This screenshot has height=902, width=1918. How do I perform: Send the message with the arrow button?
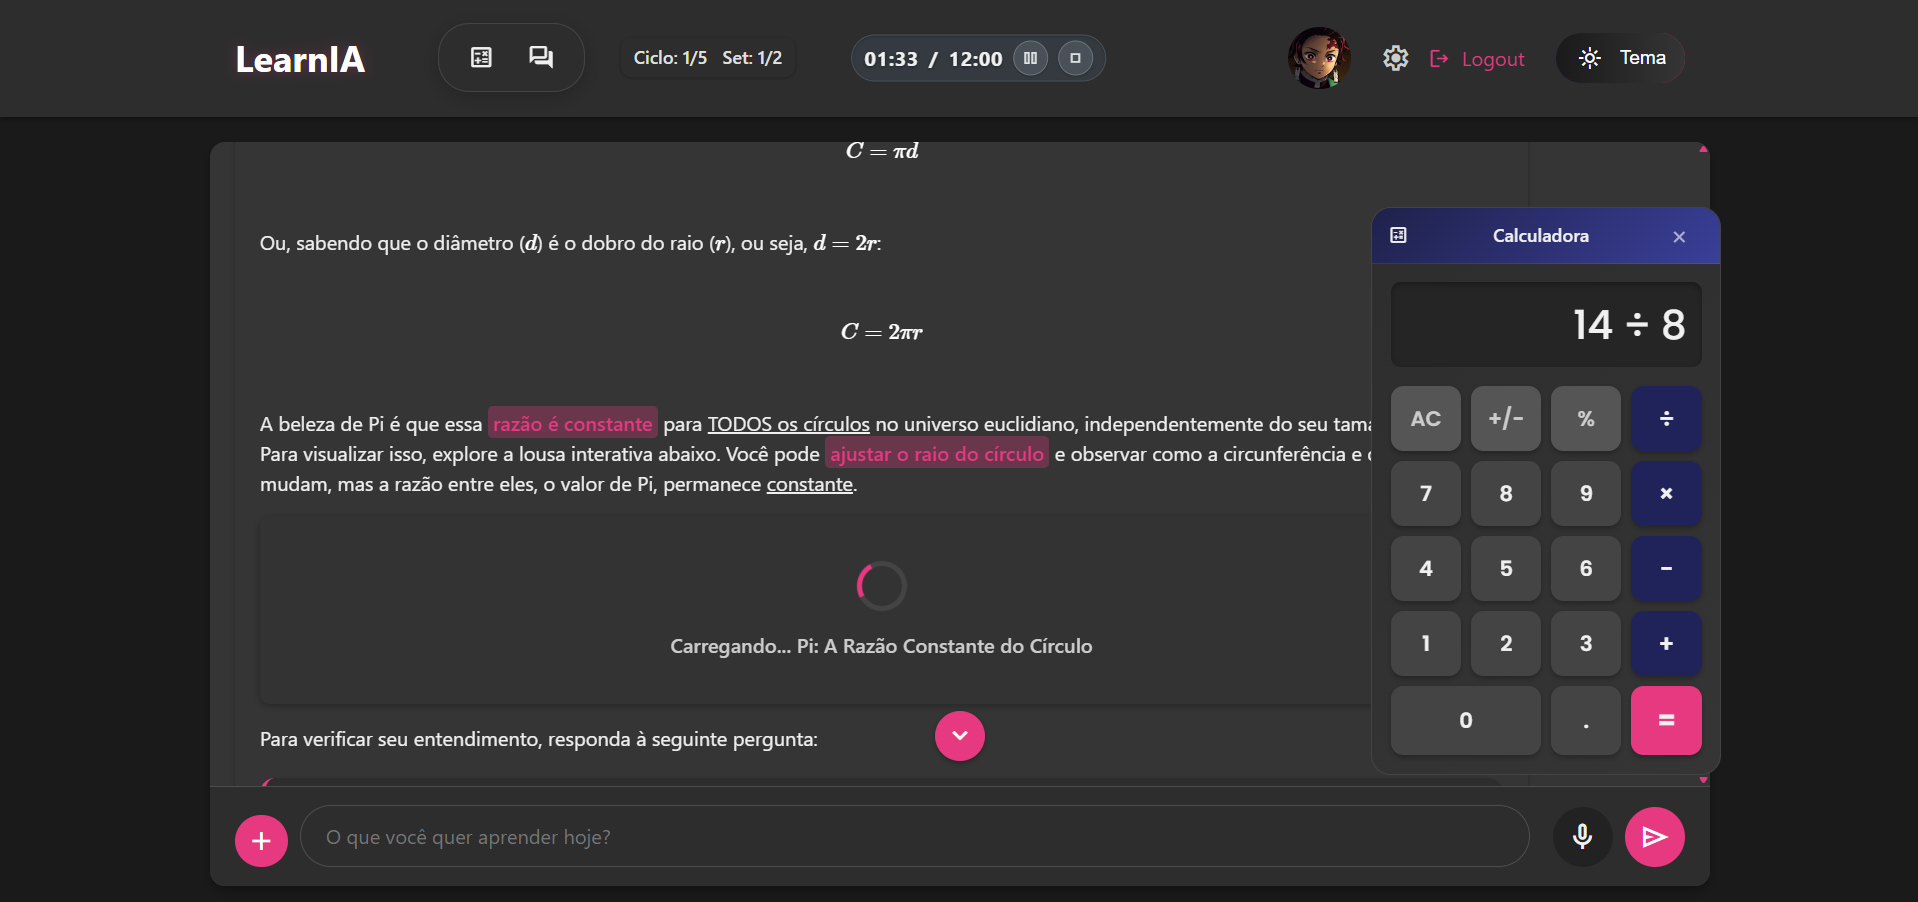(1654, 837)
